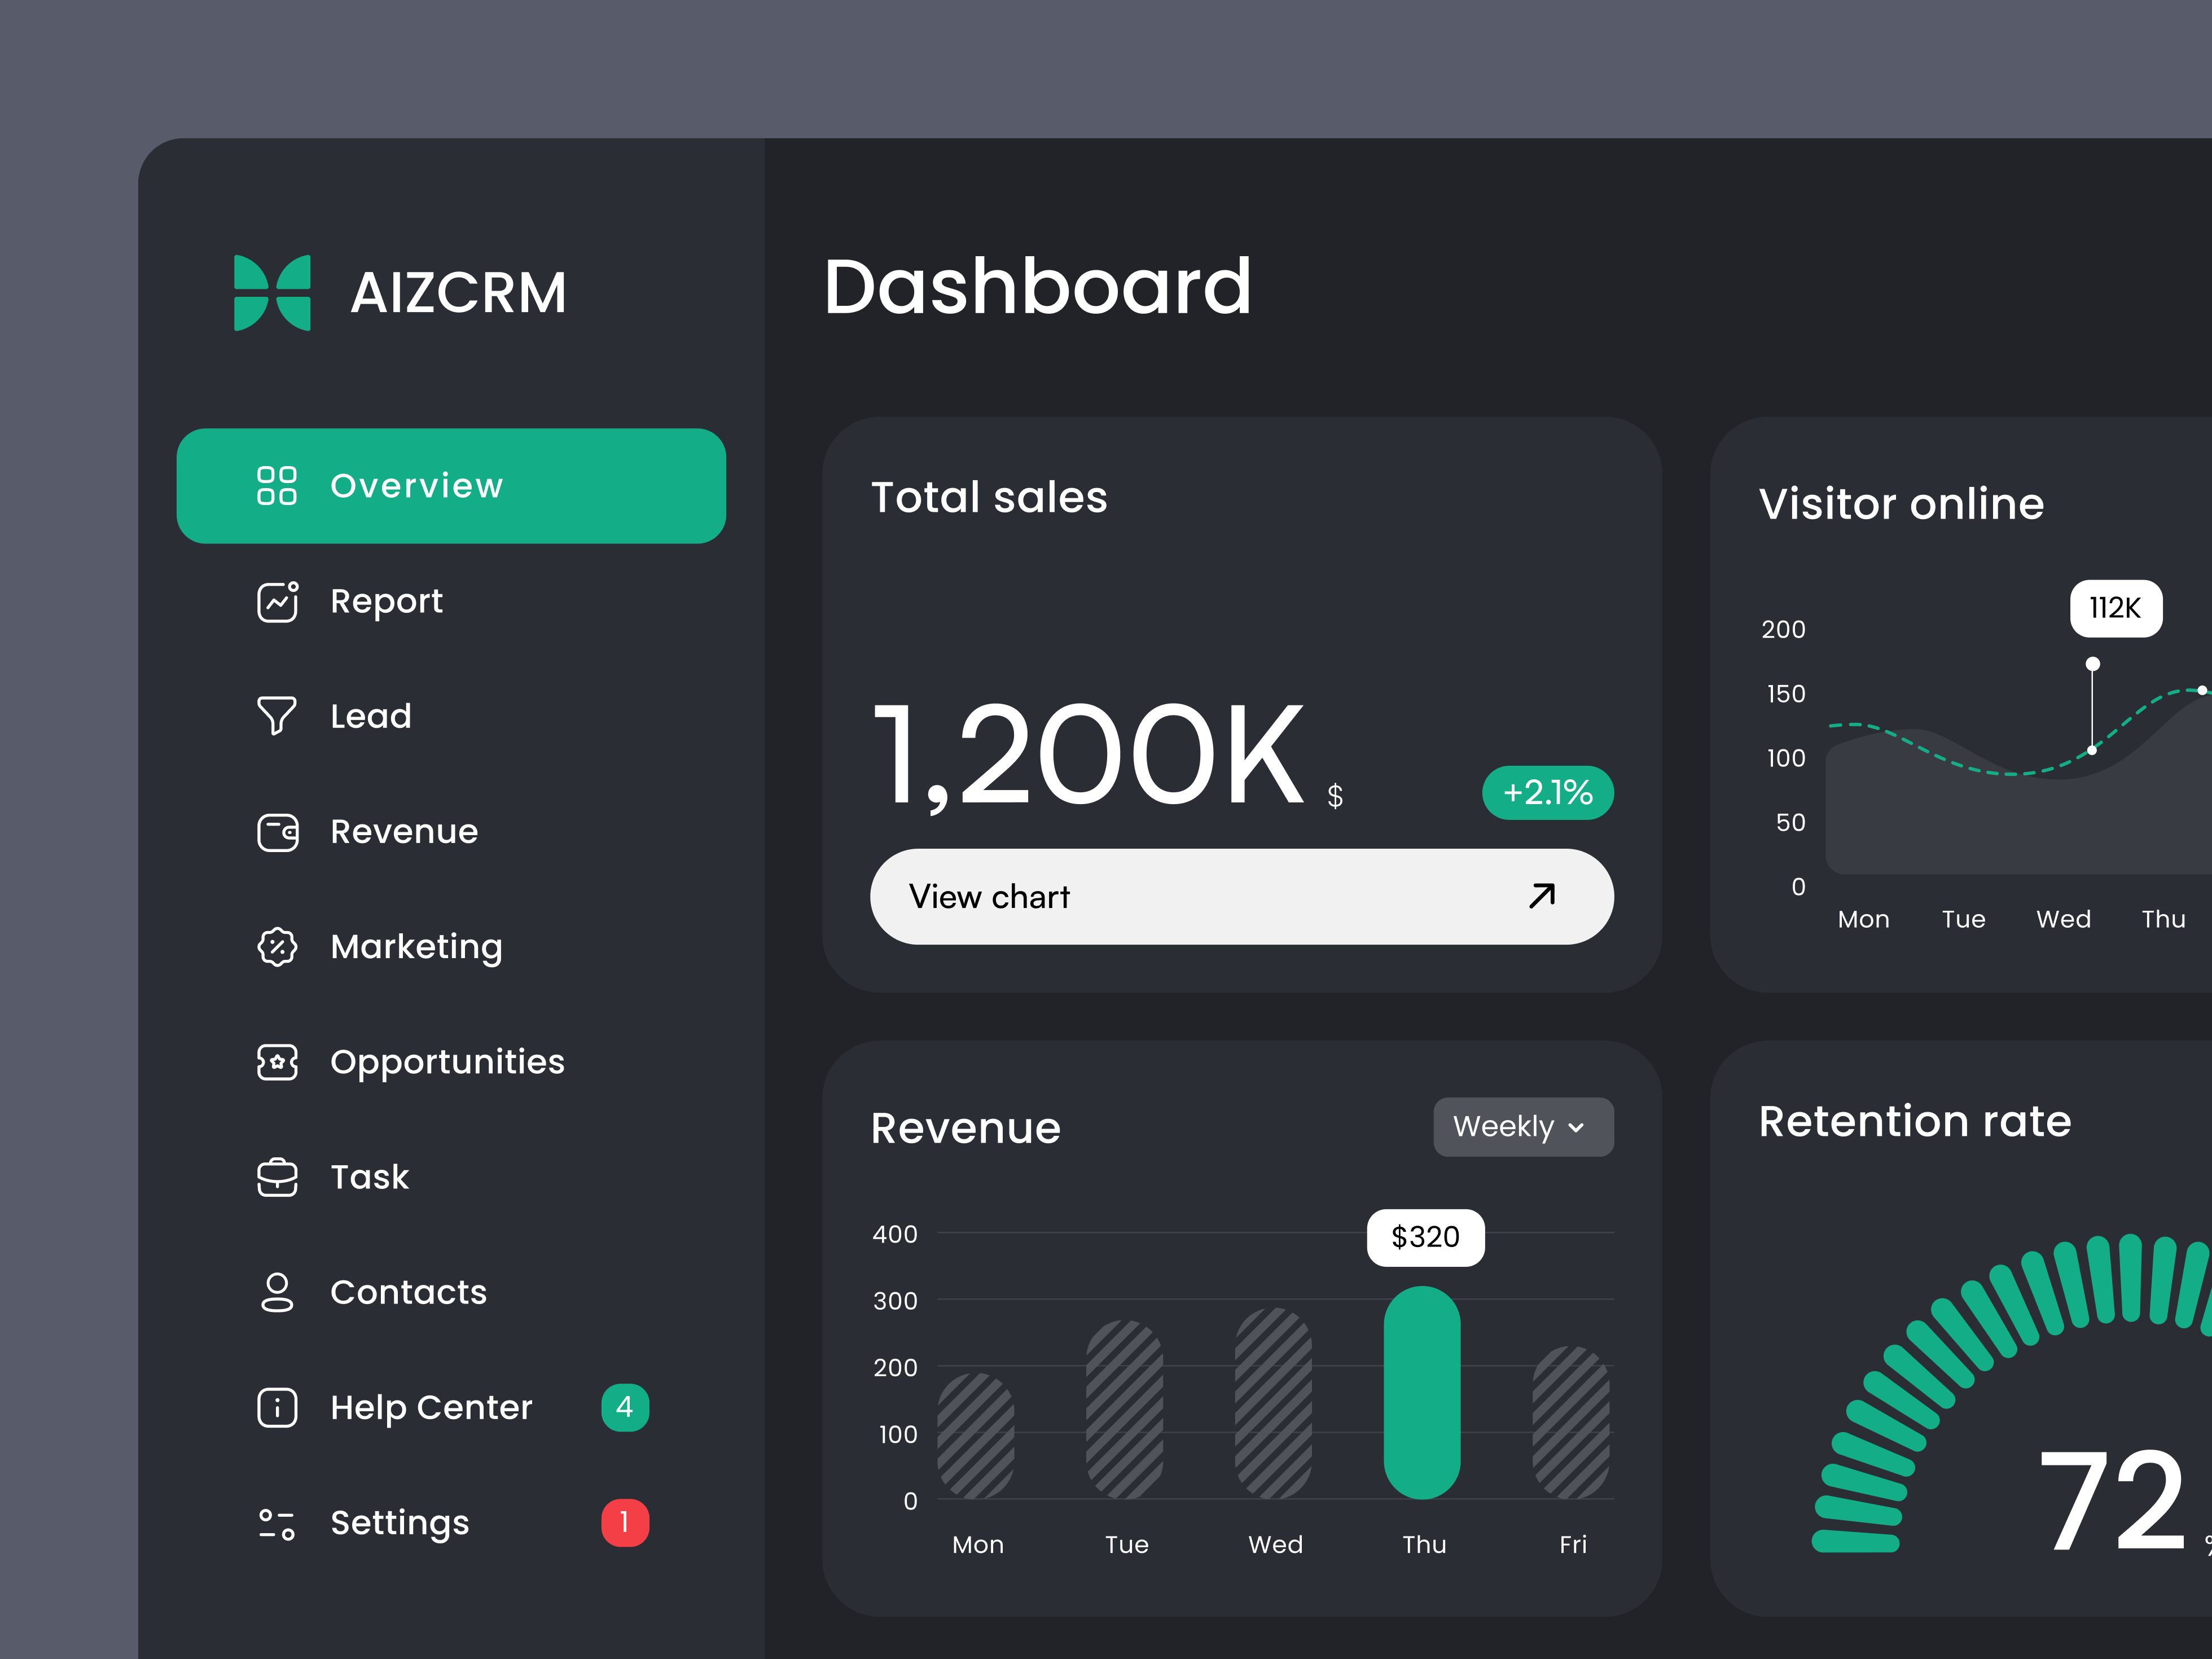Click the arrow on View chart button

(1542, 895)
